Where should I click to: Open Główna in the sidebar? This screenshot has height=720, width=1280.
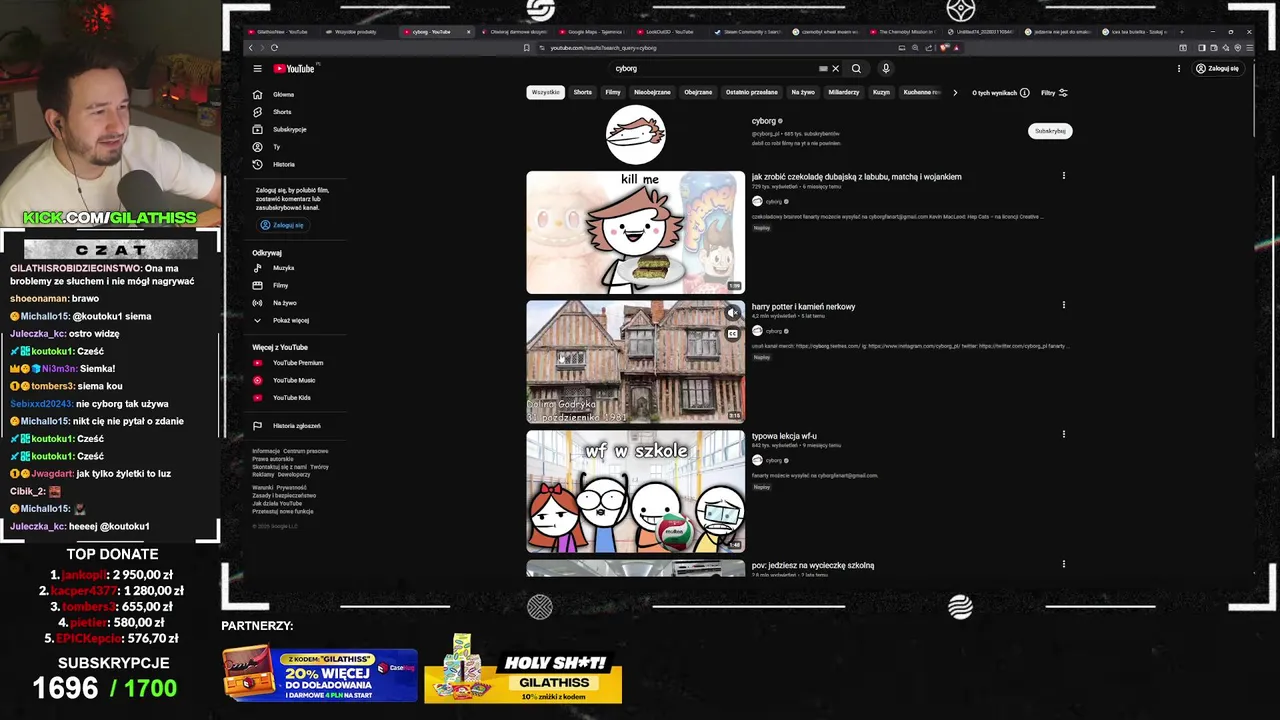click(x=284, y=95)
